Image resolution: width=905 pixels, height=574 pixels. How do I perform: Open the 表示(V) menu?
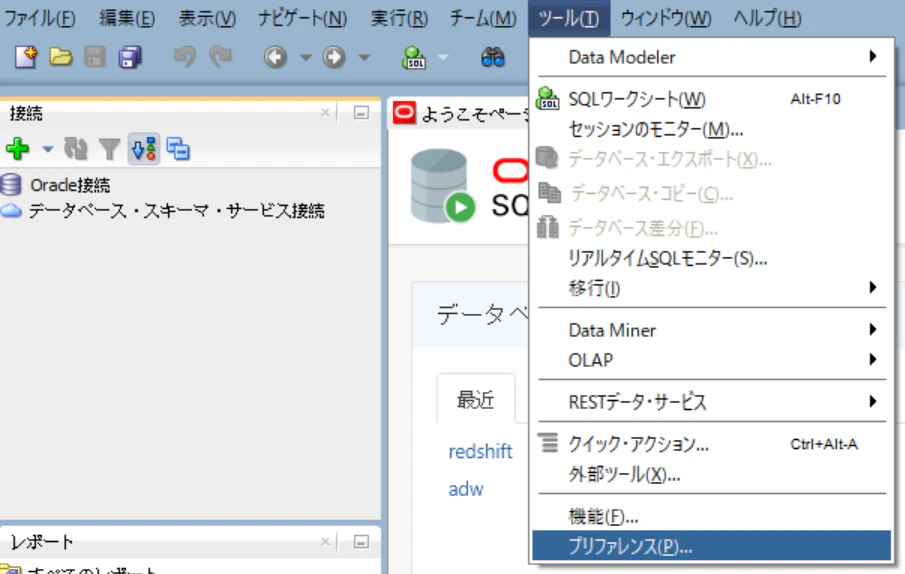coord(207,18)
